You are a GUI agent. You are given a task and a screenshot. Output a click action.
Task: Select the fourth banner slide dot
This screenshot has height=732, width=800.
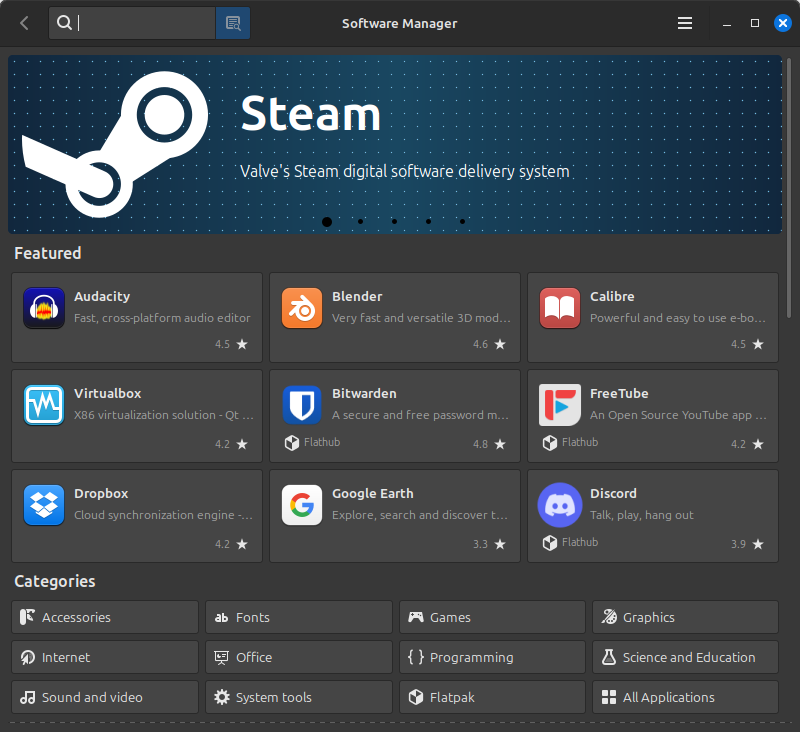(x=429, y=221)
